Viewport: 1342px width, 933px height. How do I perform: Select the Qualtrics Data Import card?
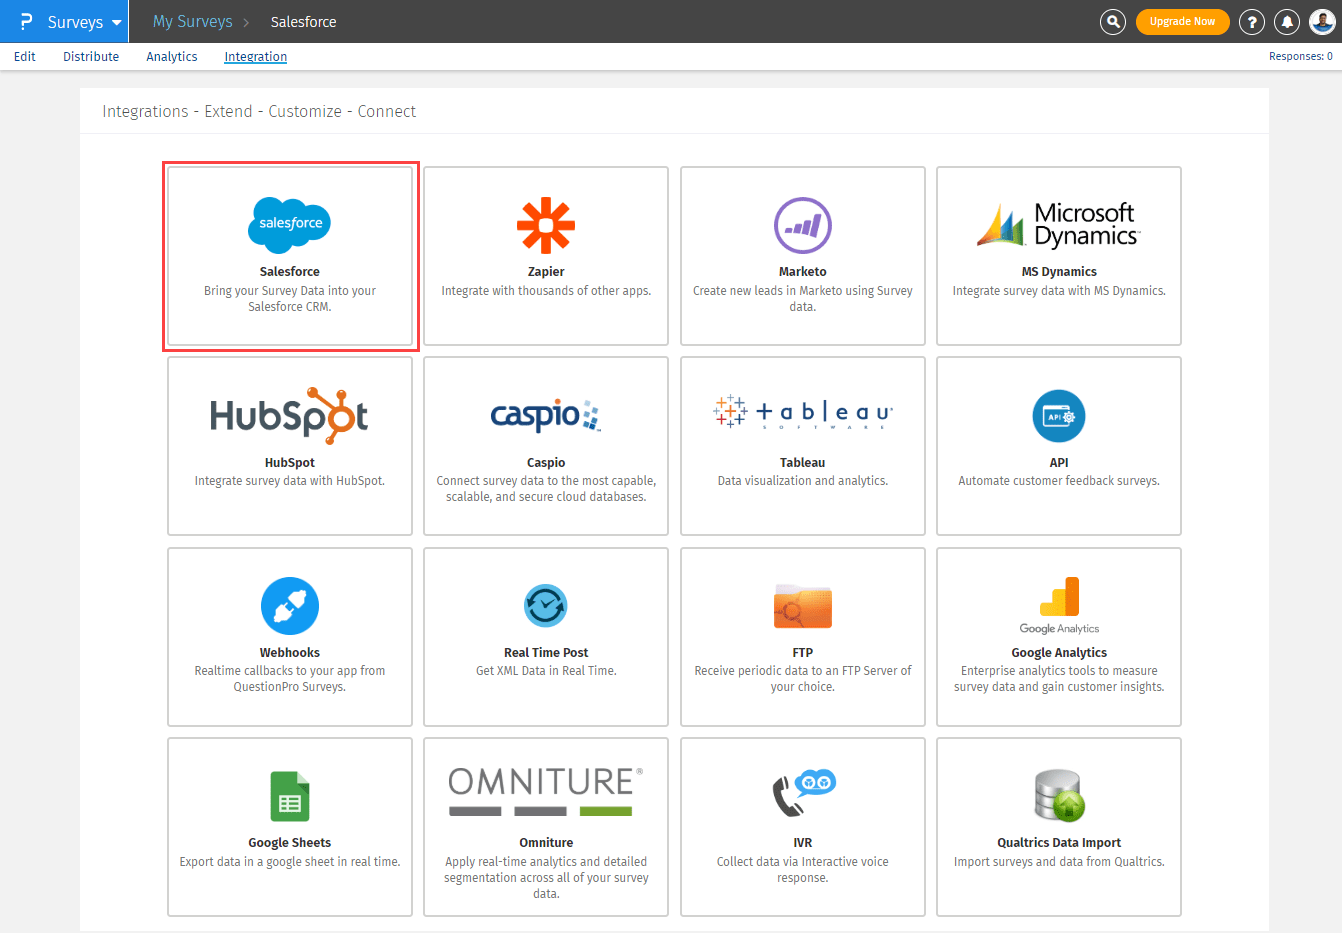coord(1058,826)
